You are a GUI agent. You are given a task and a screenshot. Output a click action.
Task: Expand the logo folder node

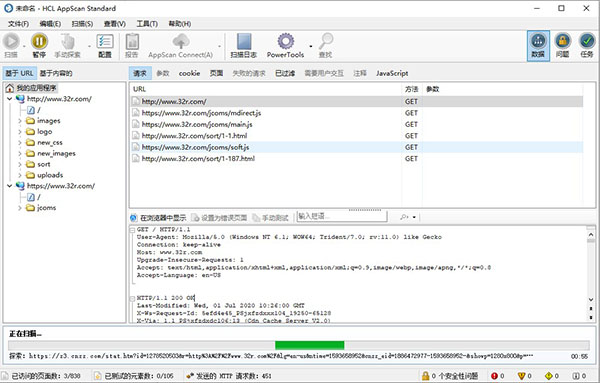tap(20, 132)
